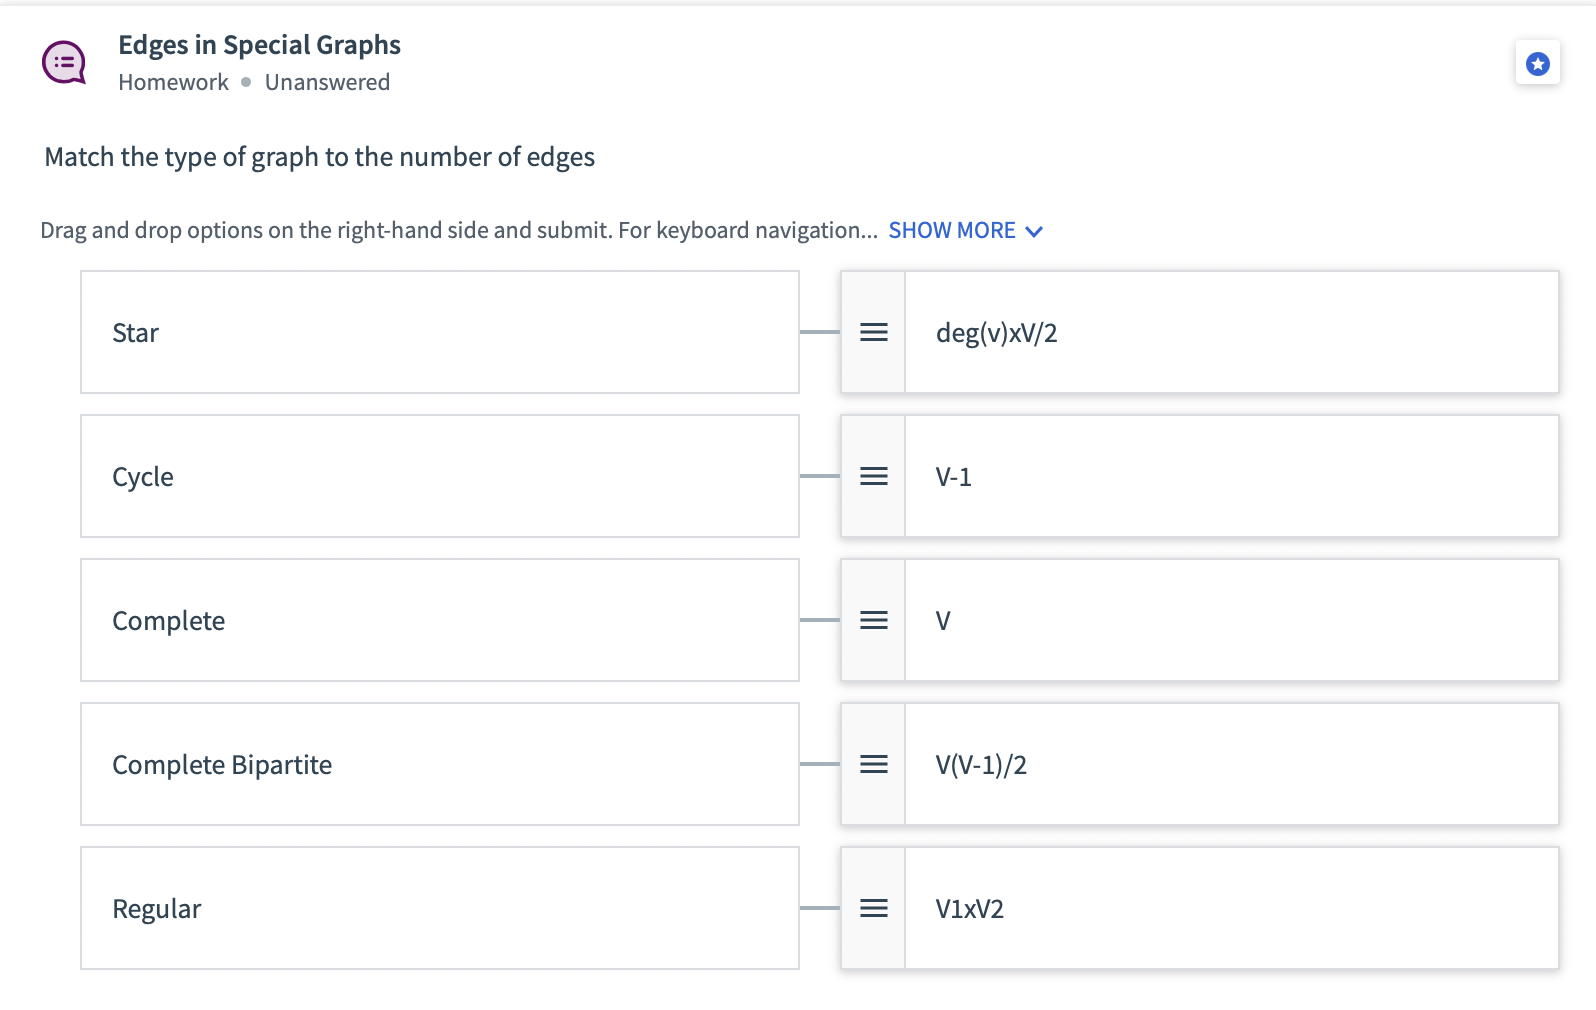
Task: Expand instructions with SHOW MORE
Action: [951, 231]
